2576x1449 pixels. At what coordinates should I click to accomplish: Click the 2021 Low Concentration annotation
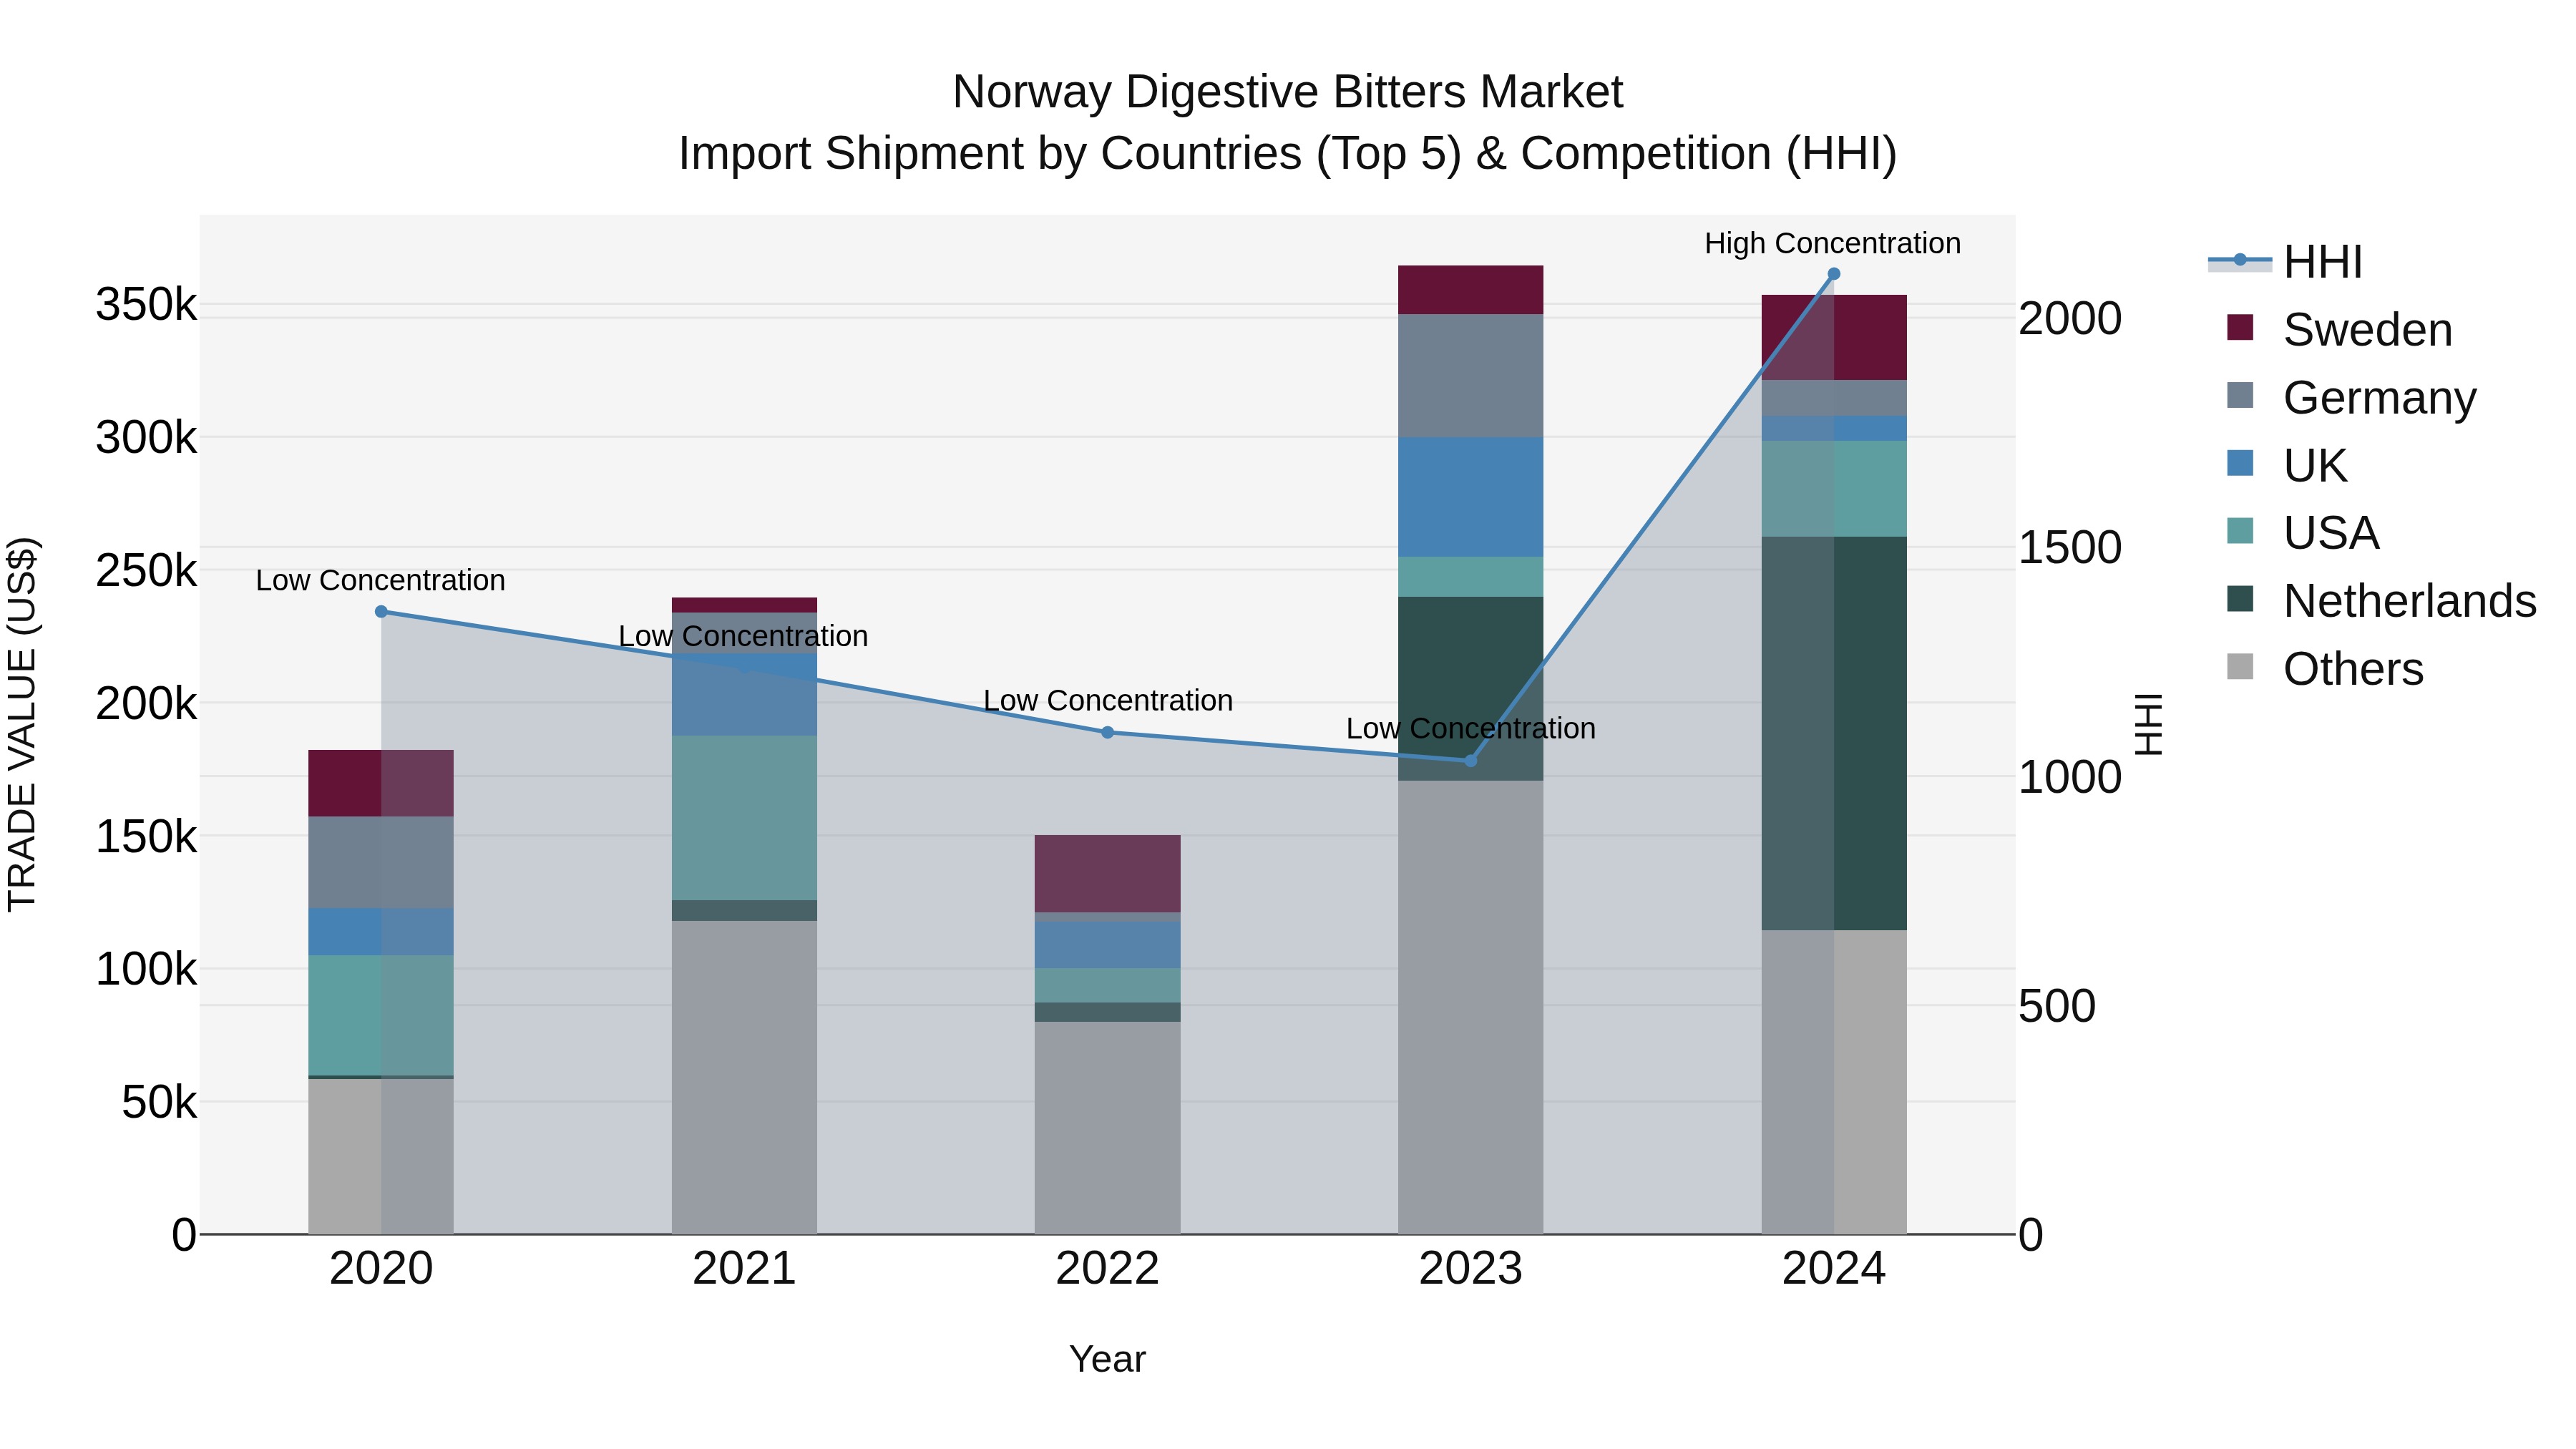pyautogui.click(x=743, y=636)
